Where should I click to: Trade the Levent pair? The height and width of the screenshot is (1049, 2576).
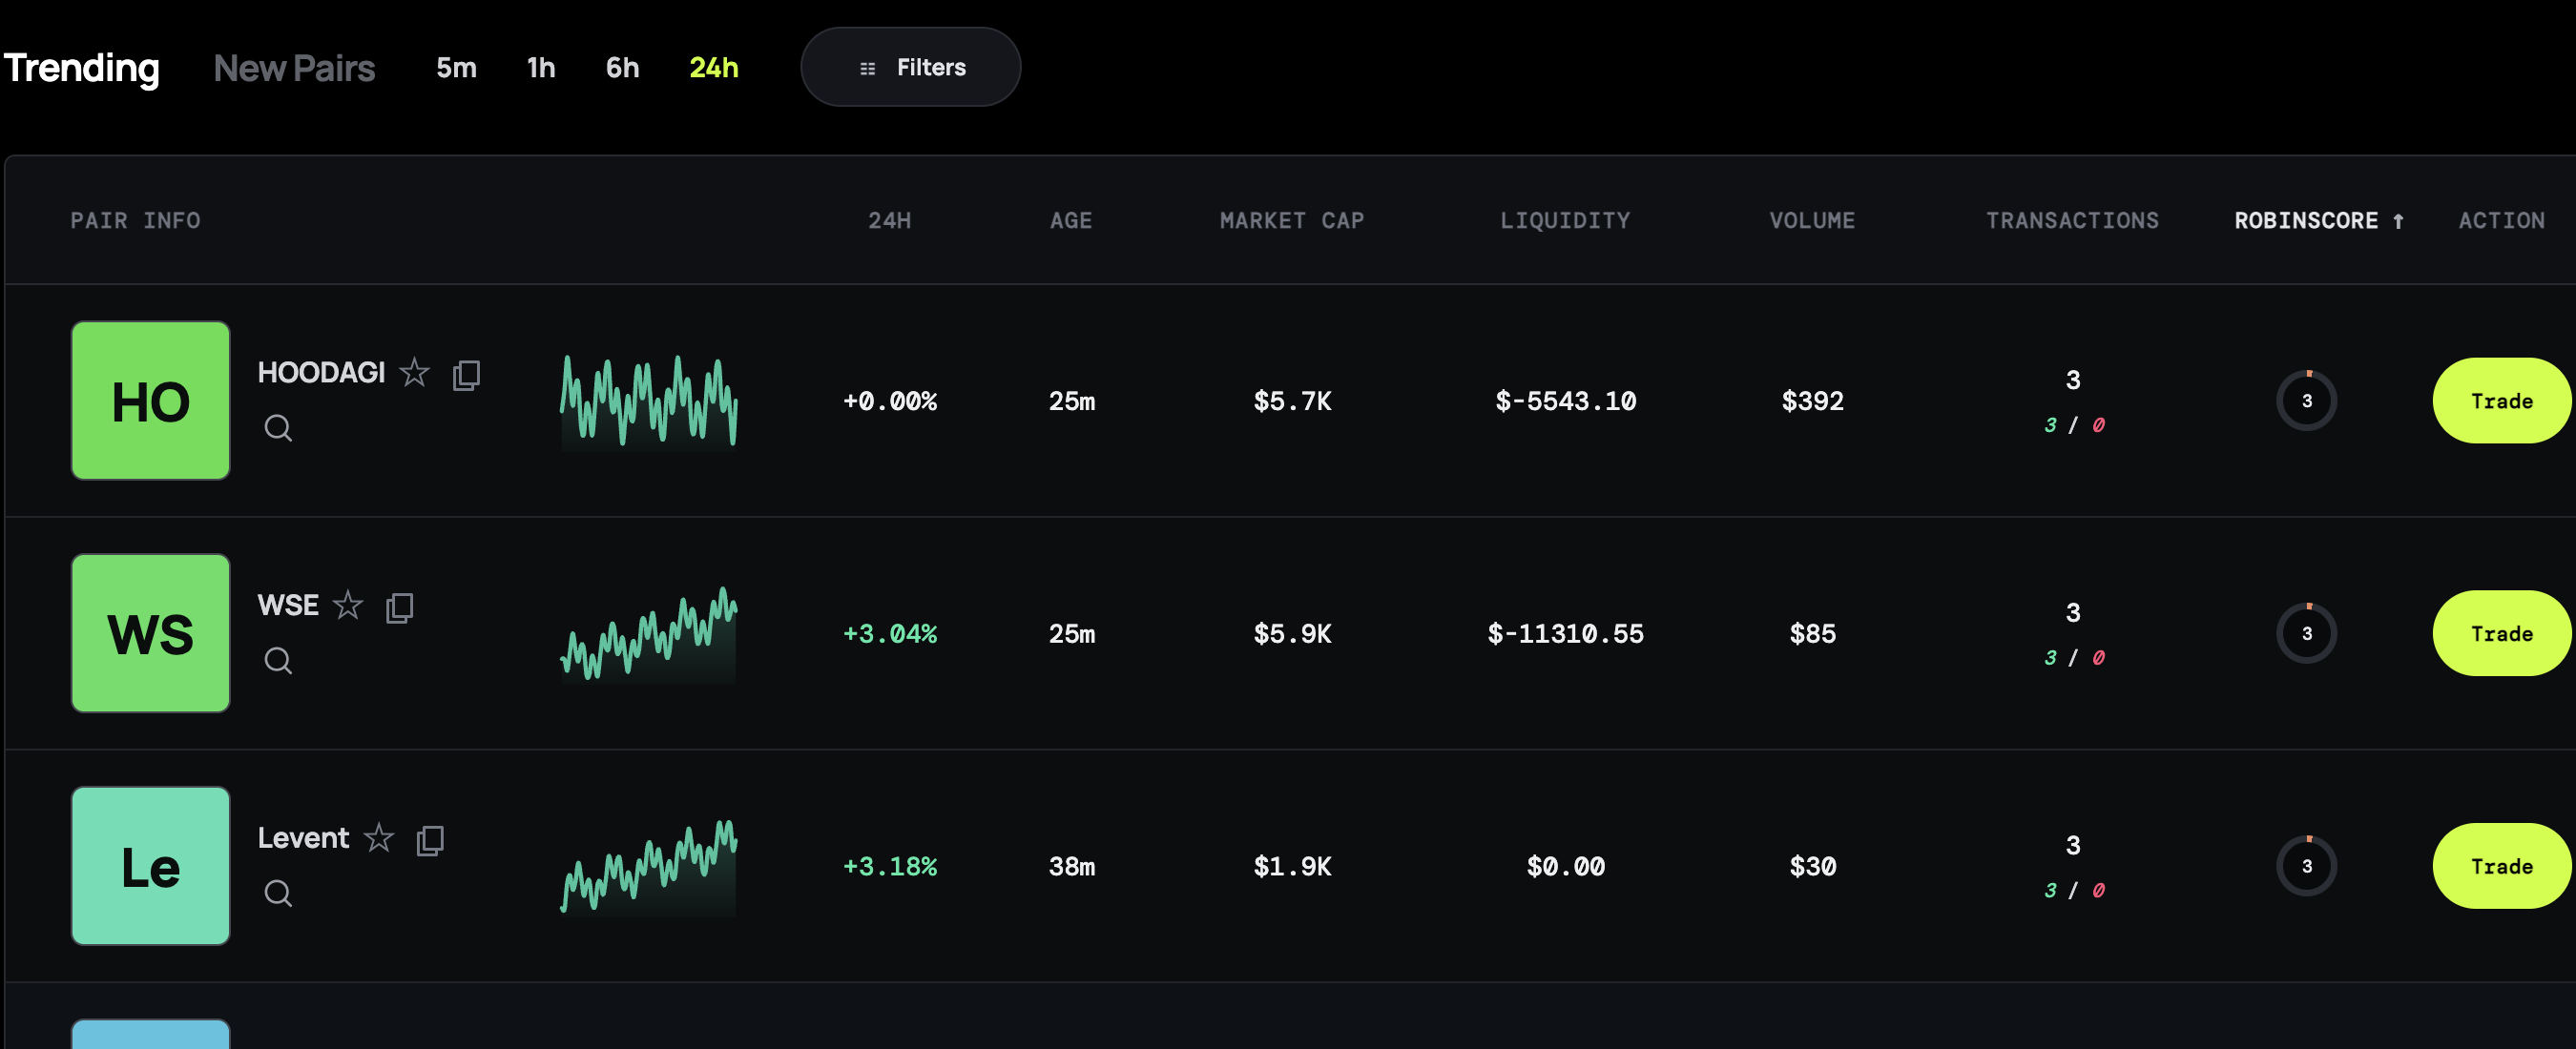pyautogui.click(x=2501, y=865)
